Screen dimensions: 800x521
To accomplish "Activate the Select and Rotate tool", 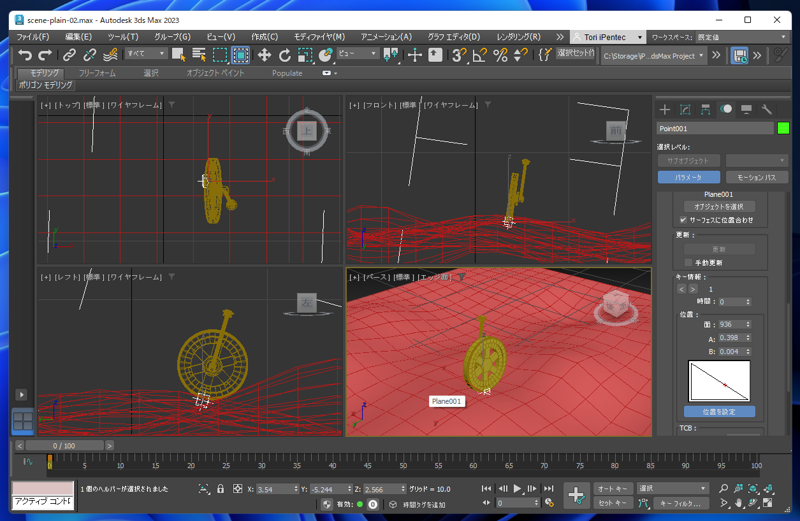I will click(x=285, y=55).
